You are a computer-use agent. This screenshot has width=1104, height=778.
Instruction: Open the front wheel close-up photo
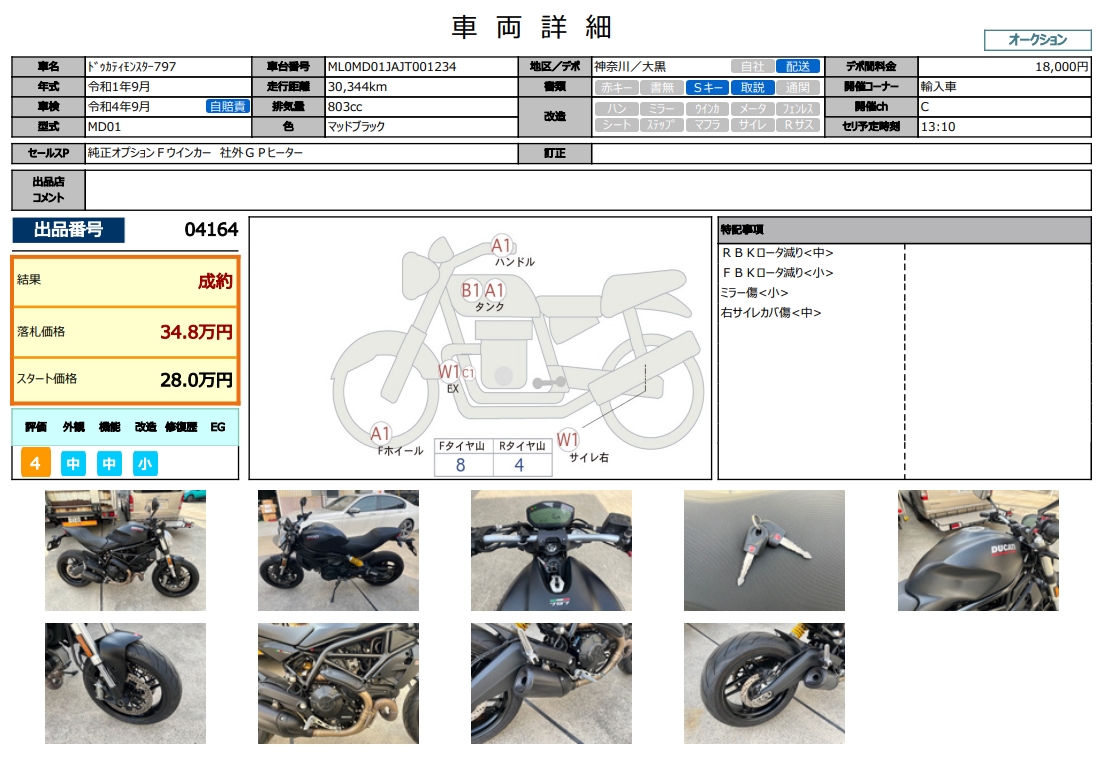(125, 683)
